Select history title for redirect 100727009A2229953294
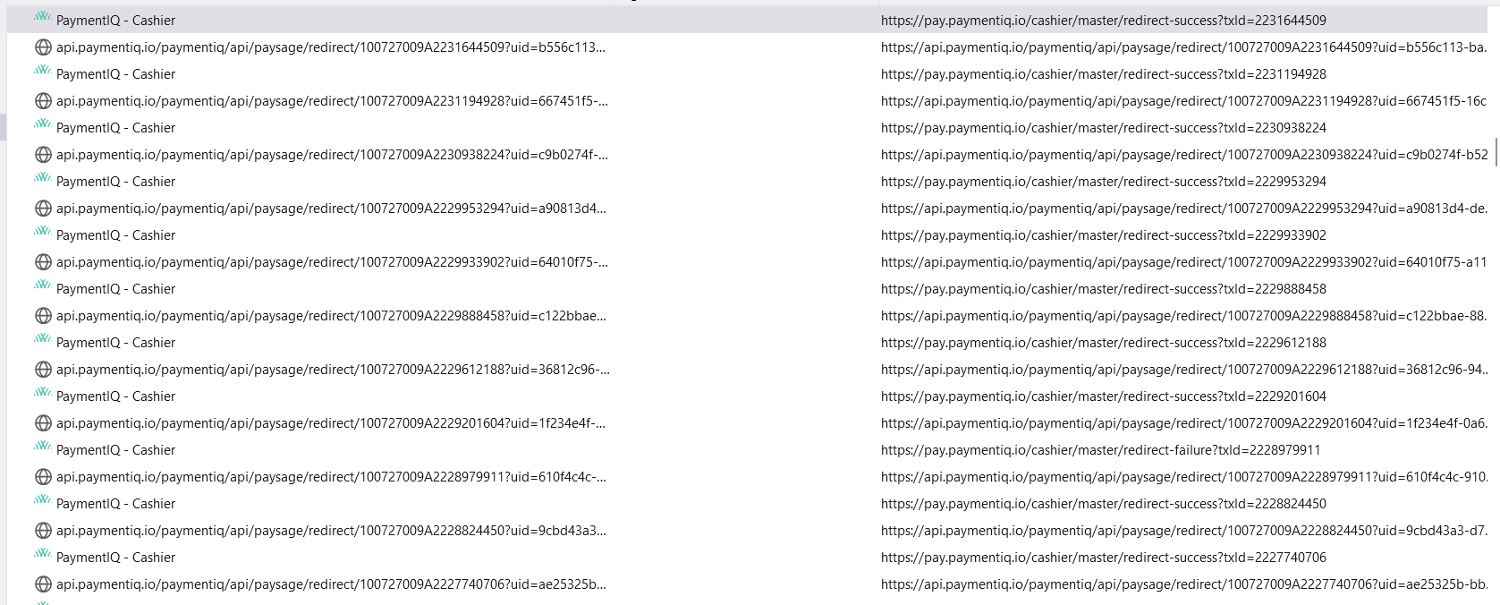This screenshot has height=605, width=1500. (x=331, y=208)
